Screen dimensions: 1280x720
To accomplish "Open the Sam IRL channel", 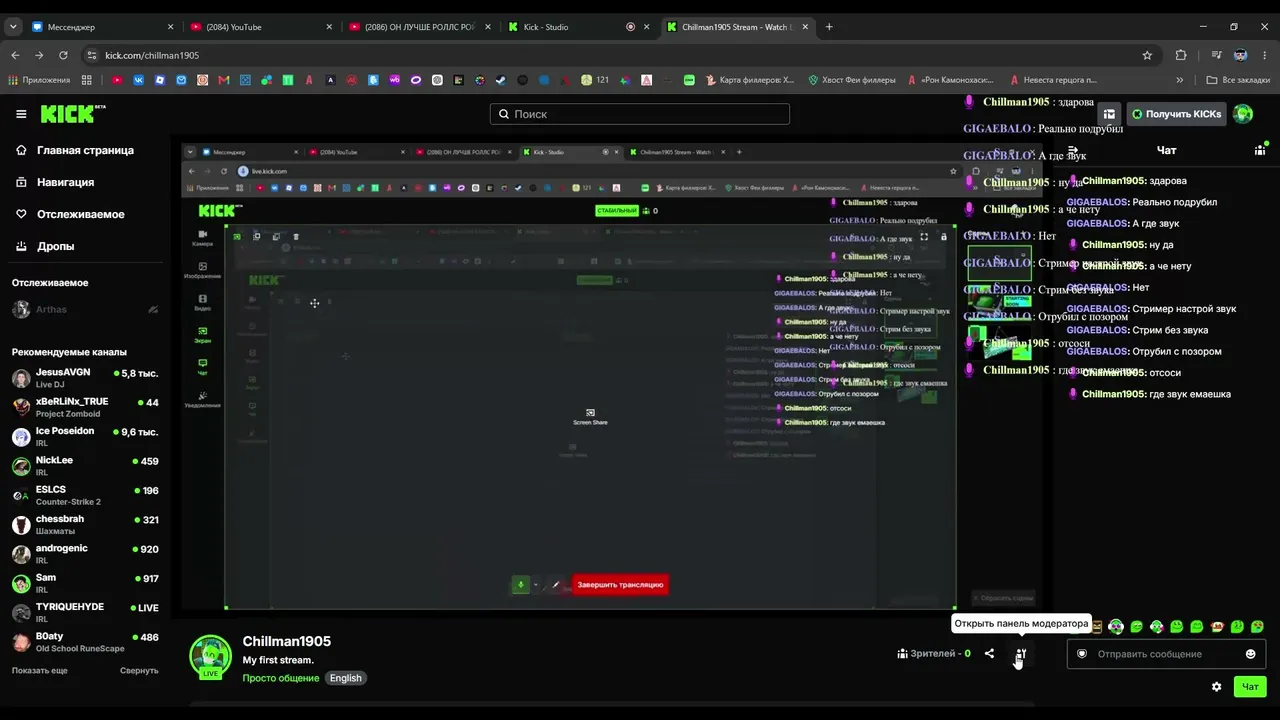I will (85, 583).
